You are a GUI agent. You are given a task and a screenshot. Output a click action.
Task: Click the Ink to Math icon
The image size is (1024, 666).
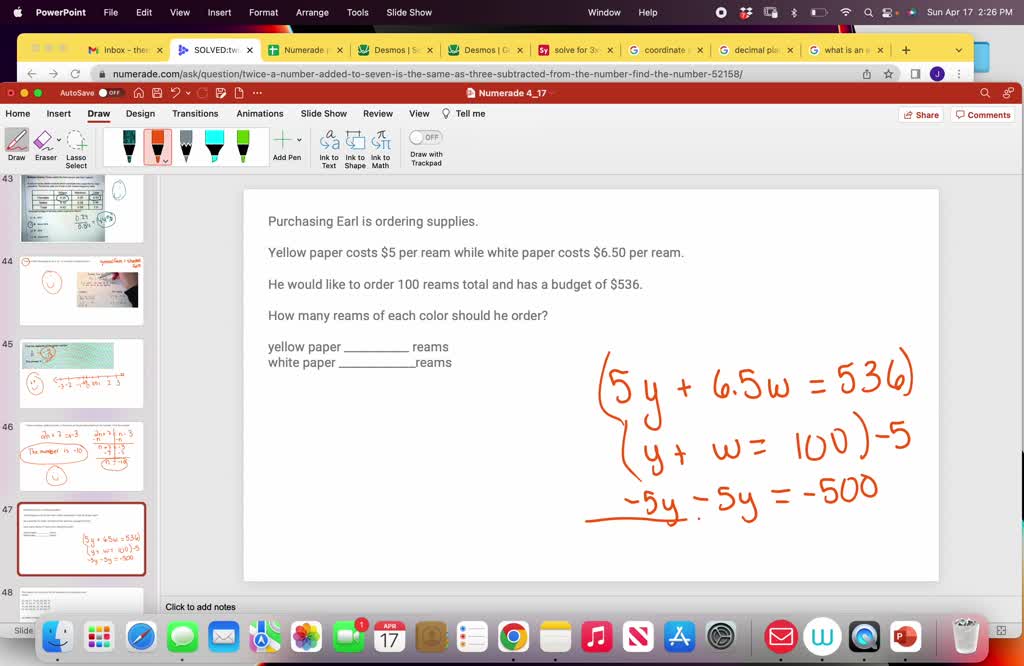tap(381, 148)
